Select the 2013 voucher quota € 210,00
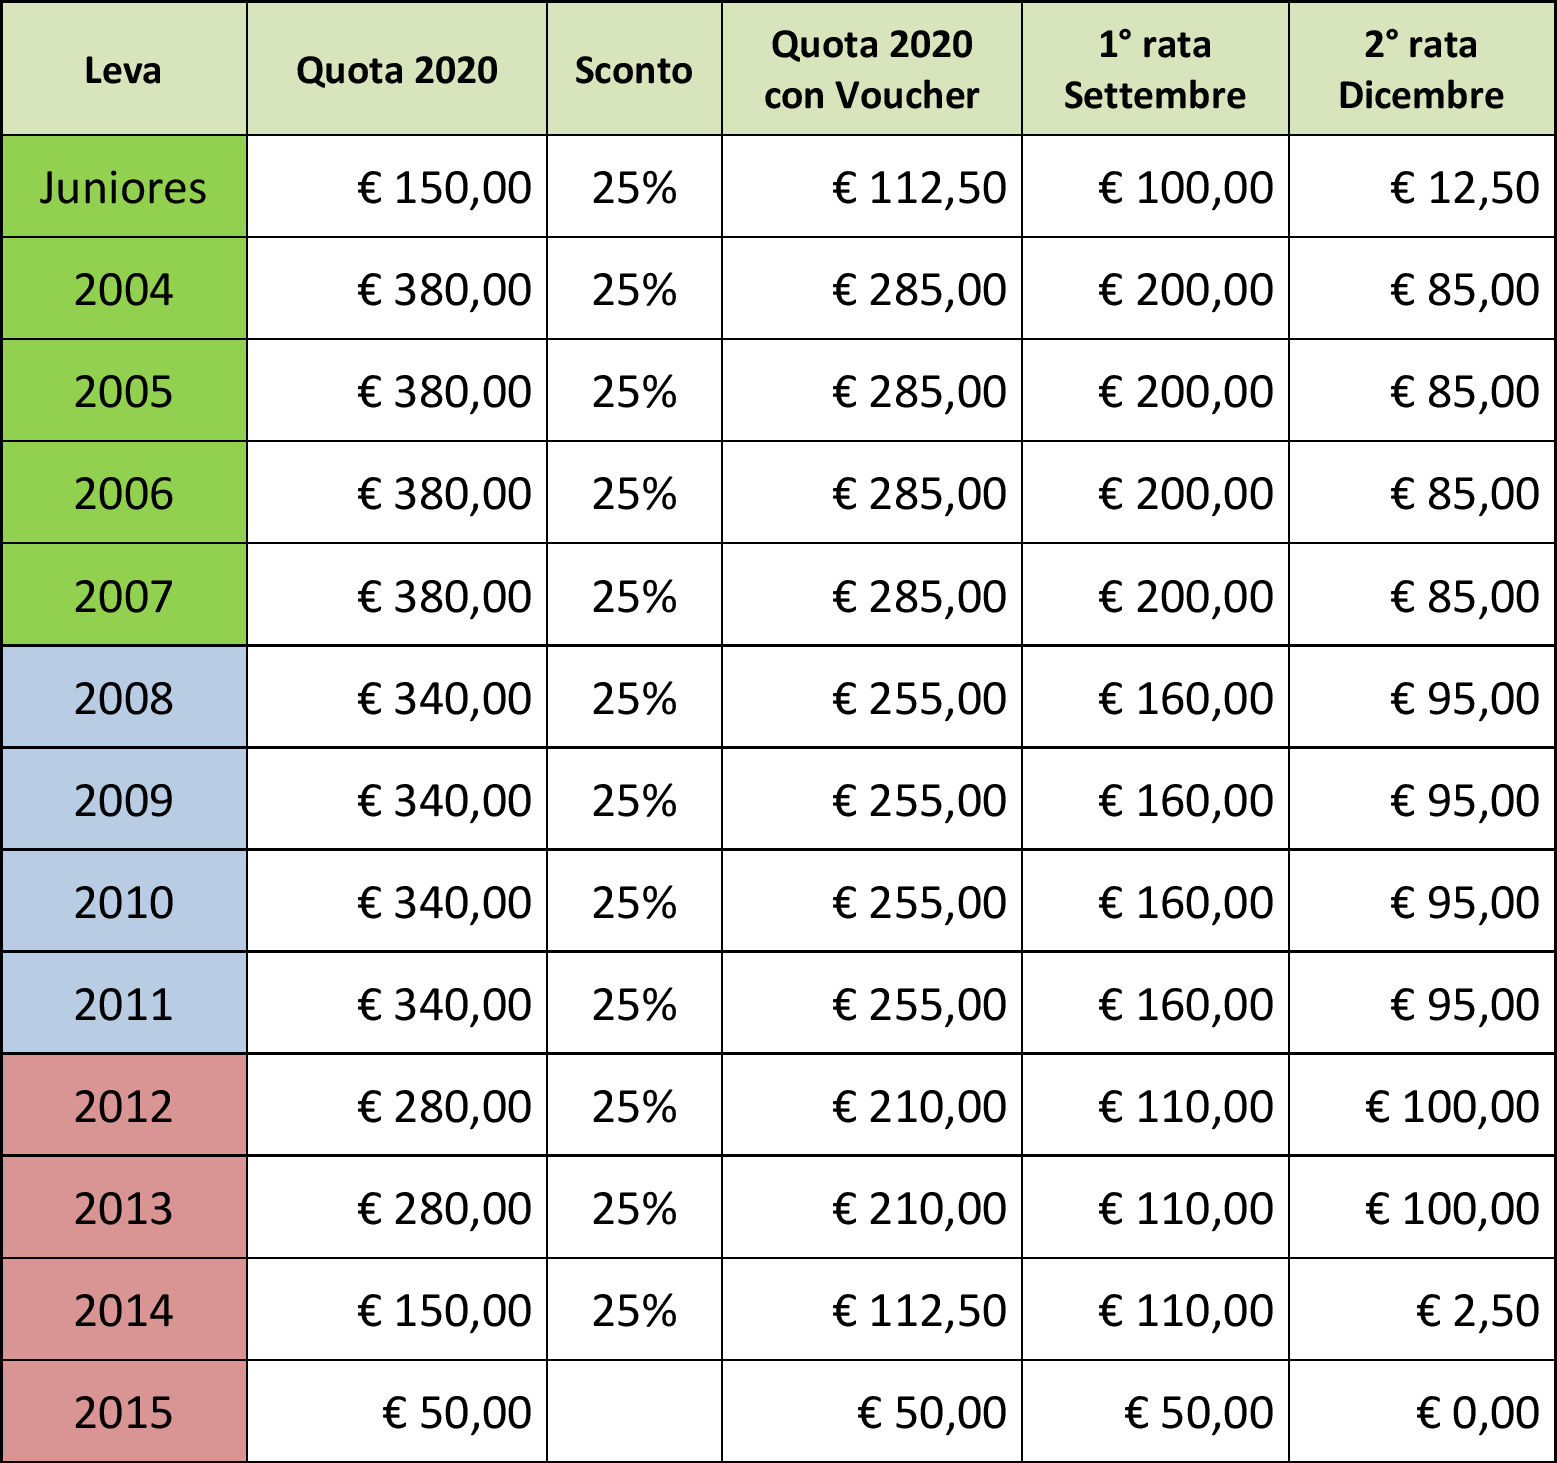The height and width of the screenshot is (1463, 1557). click(872, 1207)
